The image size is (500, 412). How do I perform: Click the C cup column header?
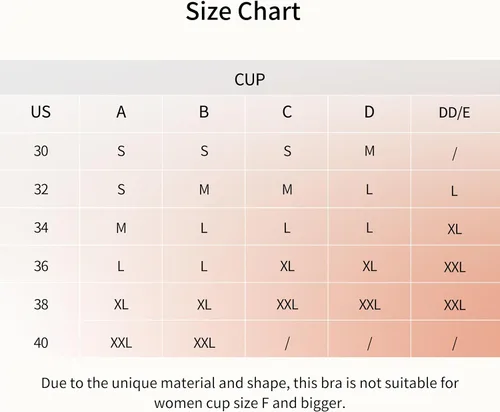coord(287,112)
